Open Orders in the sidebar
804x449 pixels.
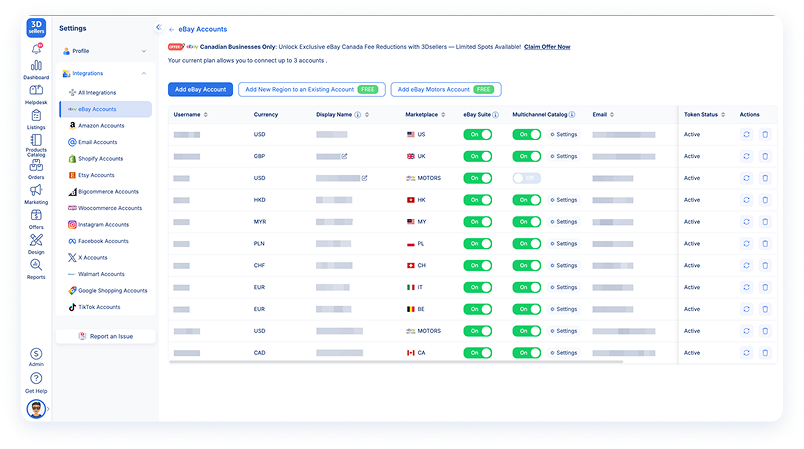click(36, 170)
